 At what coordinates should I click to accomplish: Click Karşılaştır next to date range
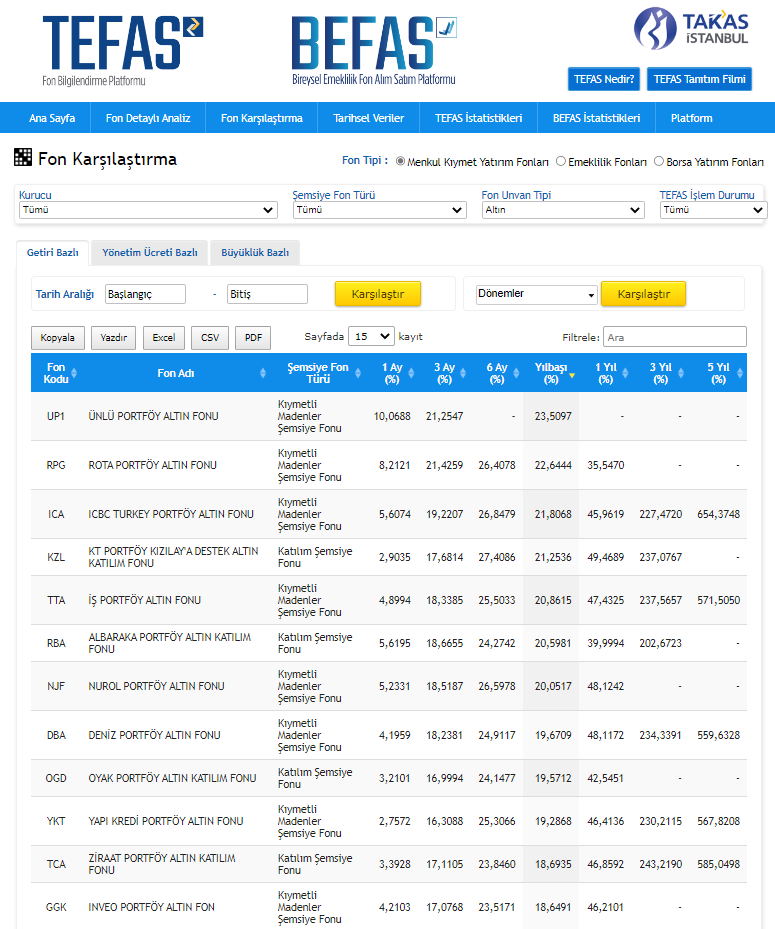pyautogui.click(x=378, y=294)
